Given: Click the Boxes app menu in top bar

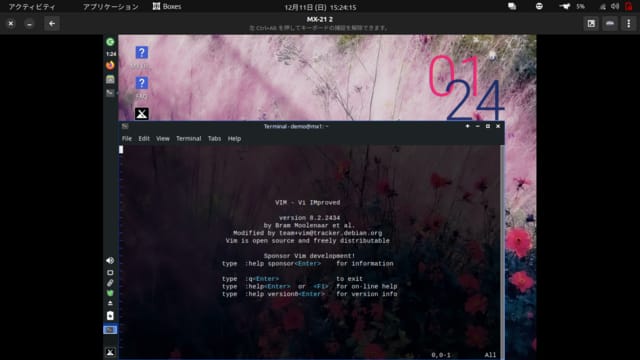Looking at the screenshot, I should click(x=167, y=7).
